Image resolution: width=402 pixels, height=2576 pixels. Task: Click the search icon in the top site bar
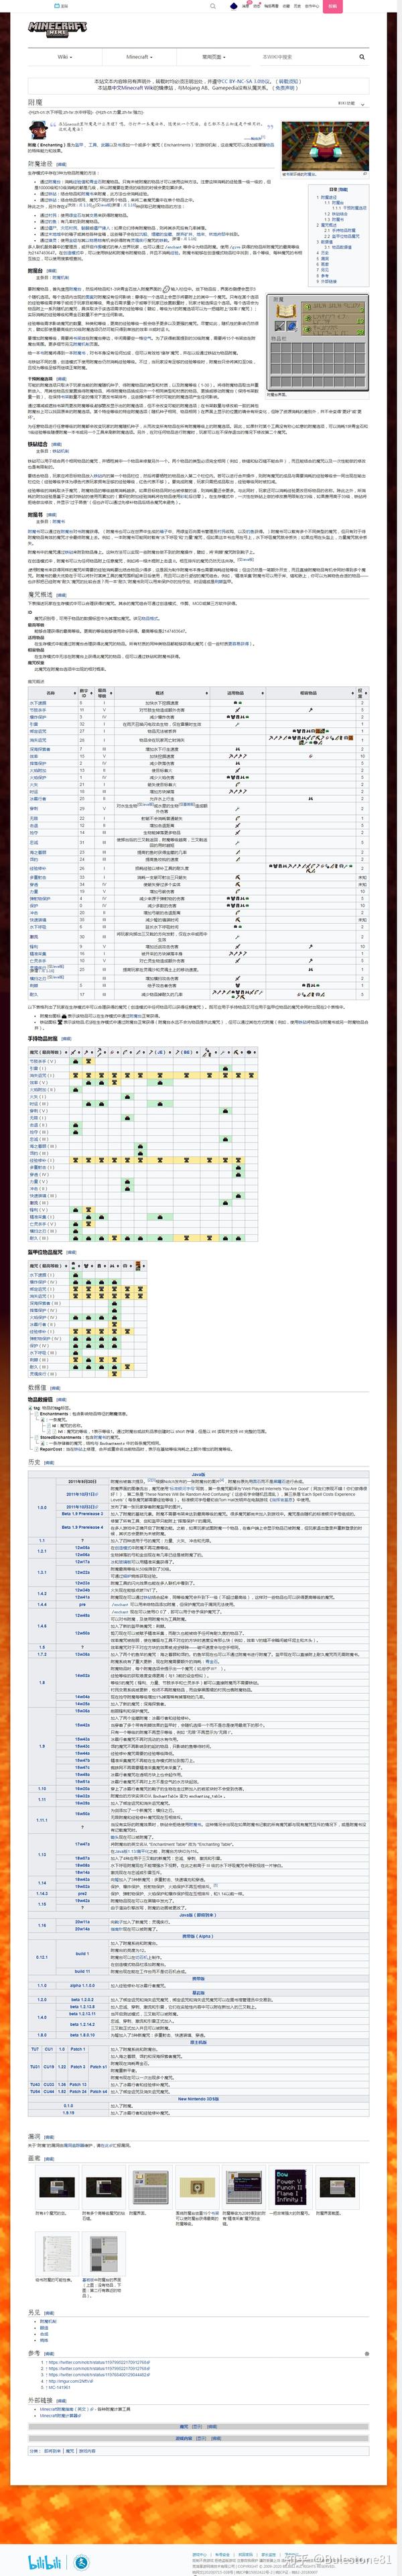tap(212, 6)
